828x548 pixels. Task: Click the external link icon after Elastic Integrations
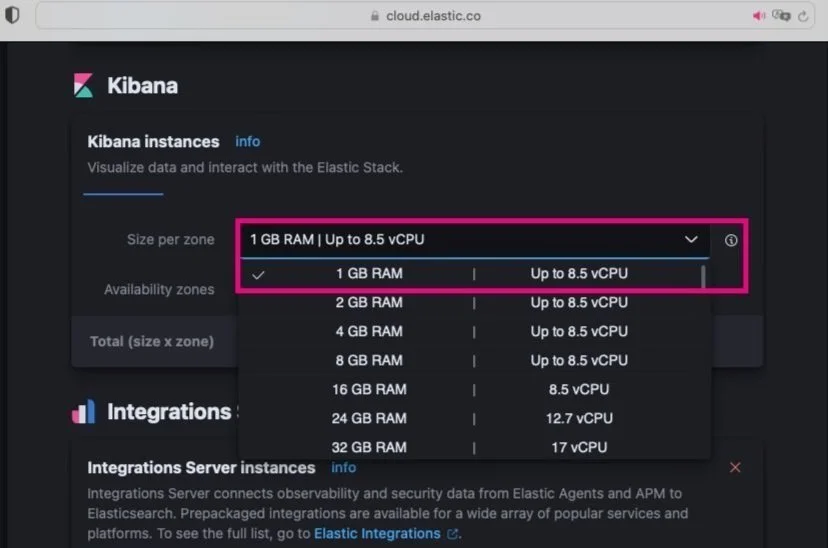tap(453, 534)
